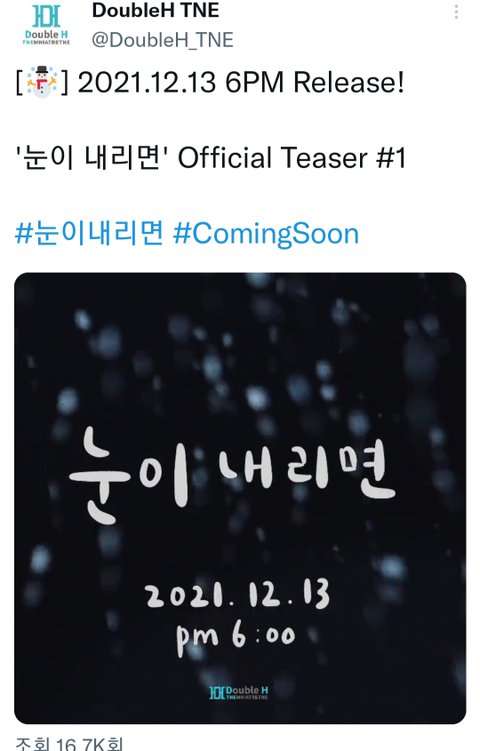Click the Double H wordmark in teaser watermark
Image resolution: width=480 pixels, height=751 pixels.
click(x=247, y=693)
